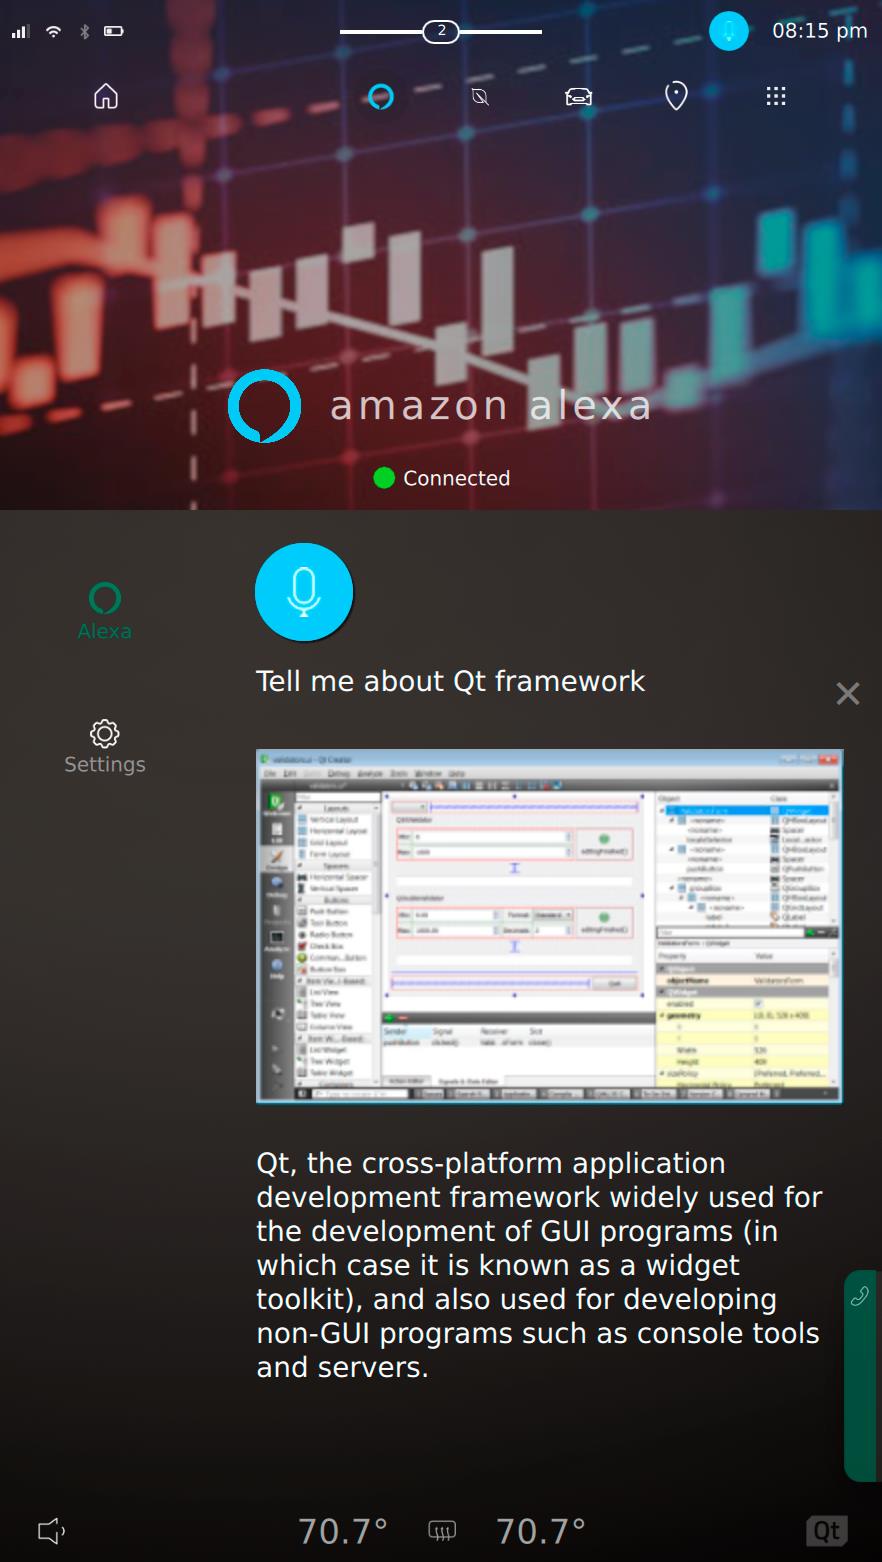Tap the small microphone icon near clock
This screenshot has height=1562, width=882.
729,31
